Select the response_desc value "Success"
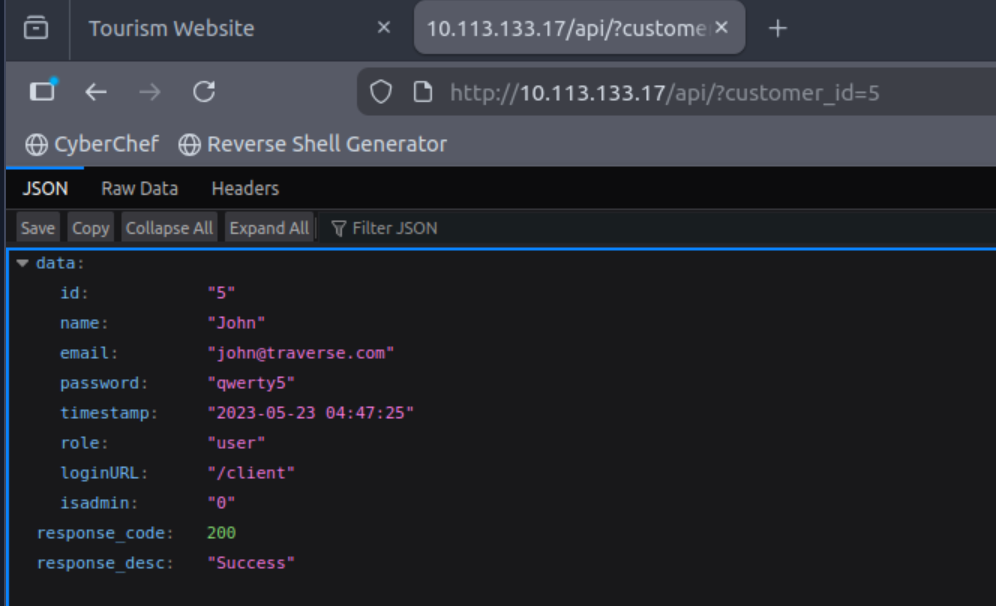The width and height of the screenshot is (996, 606). click(251, 563)
